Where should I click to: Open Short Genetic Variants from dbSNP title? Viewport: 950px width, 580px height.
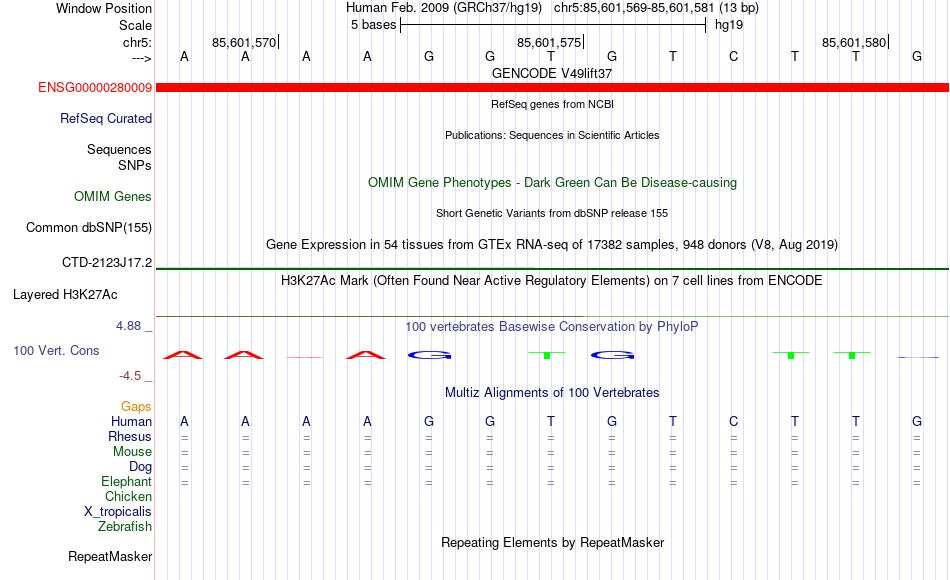click(x=552, y=213)
